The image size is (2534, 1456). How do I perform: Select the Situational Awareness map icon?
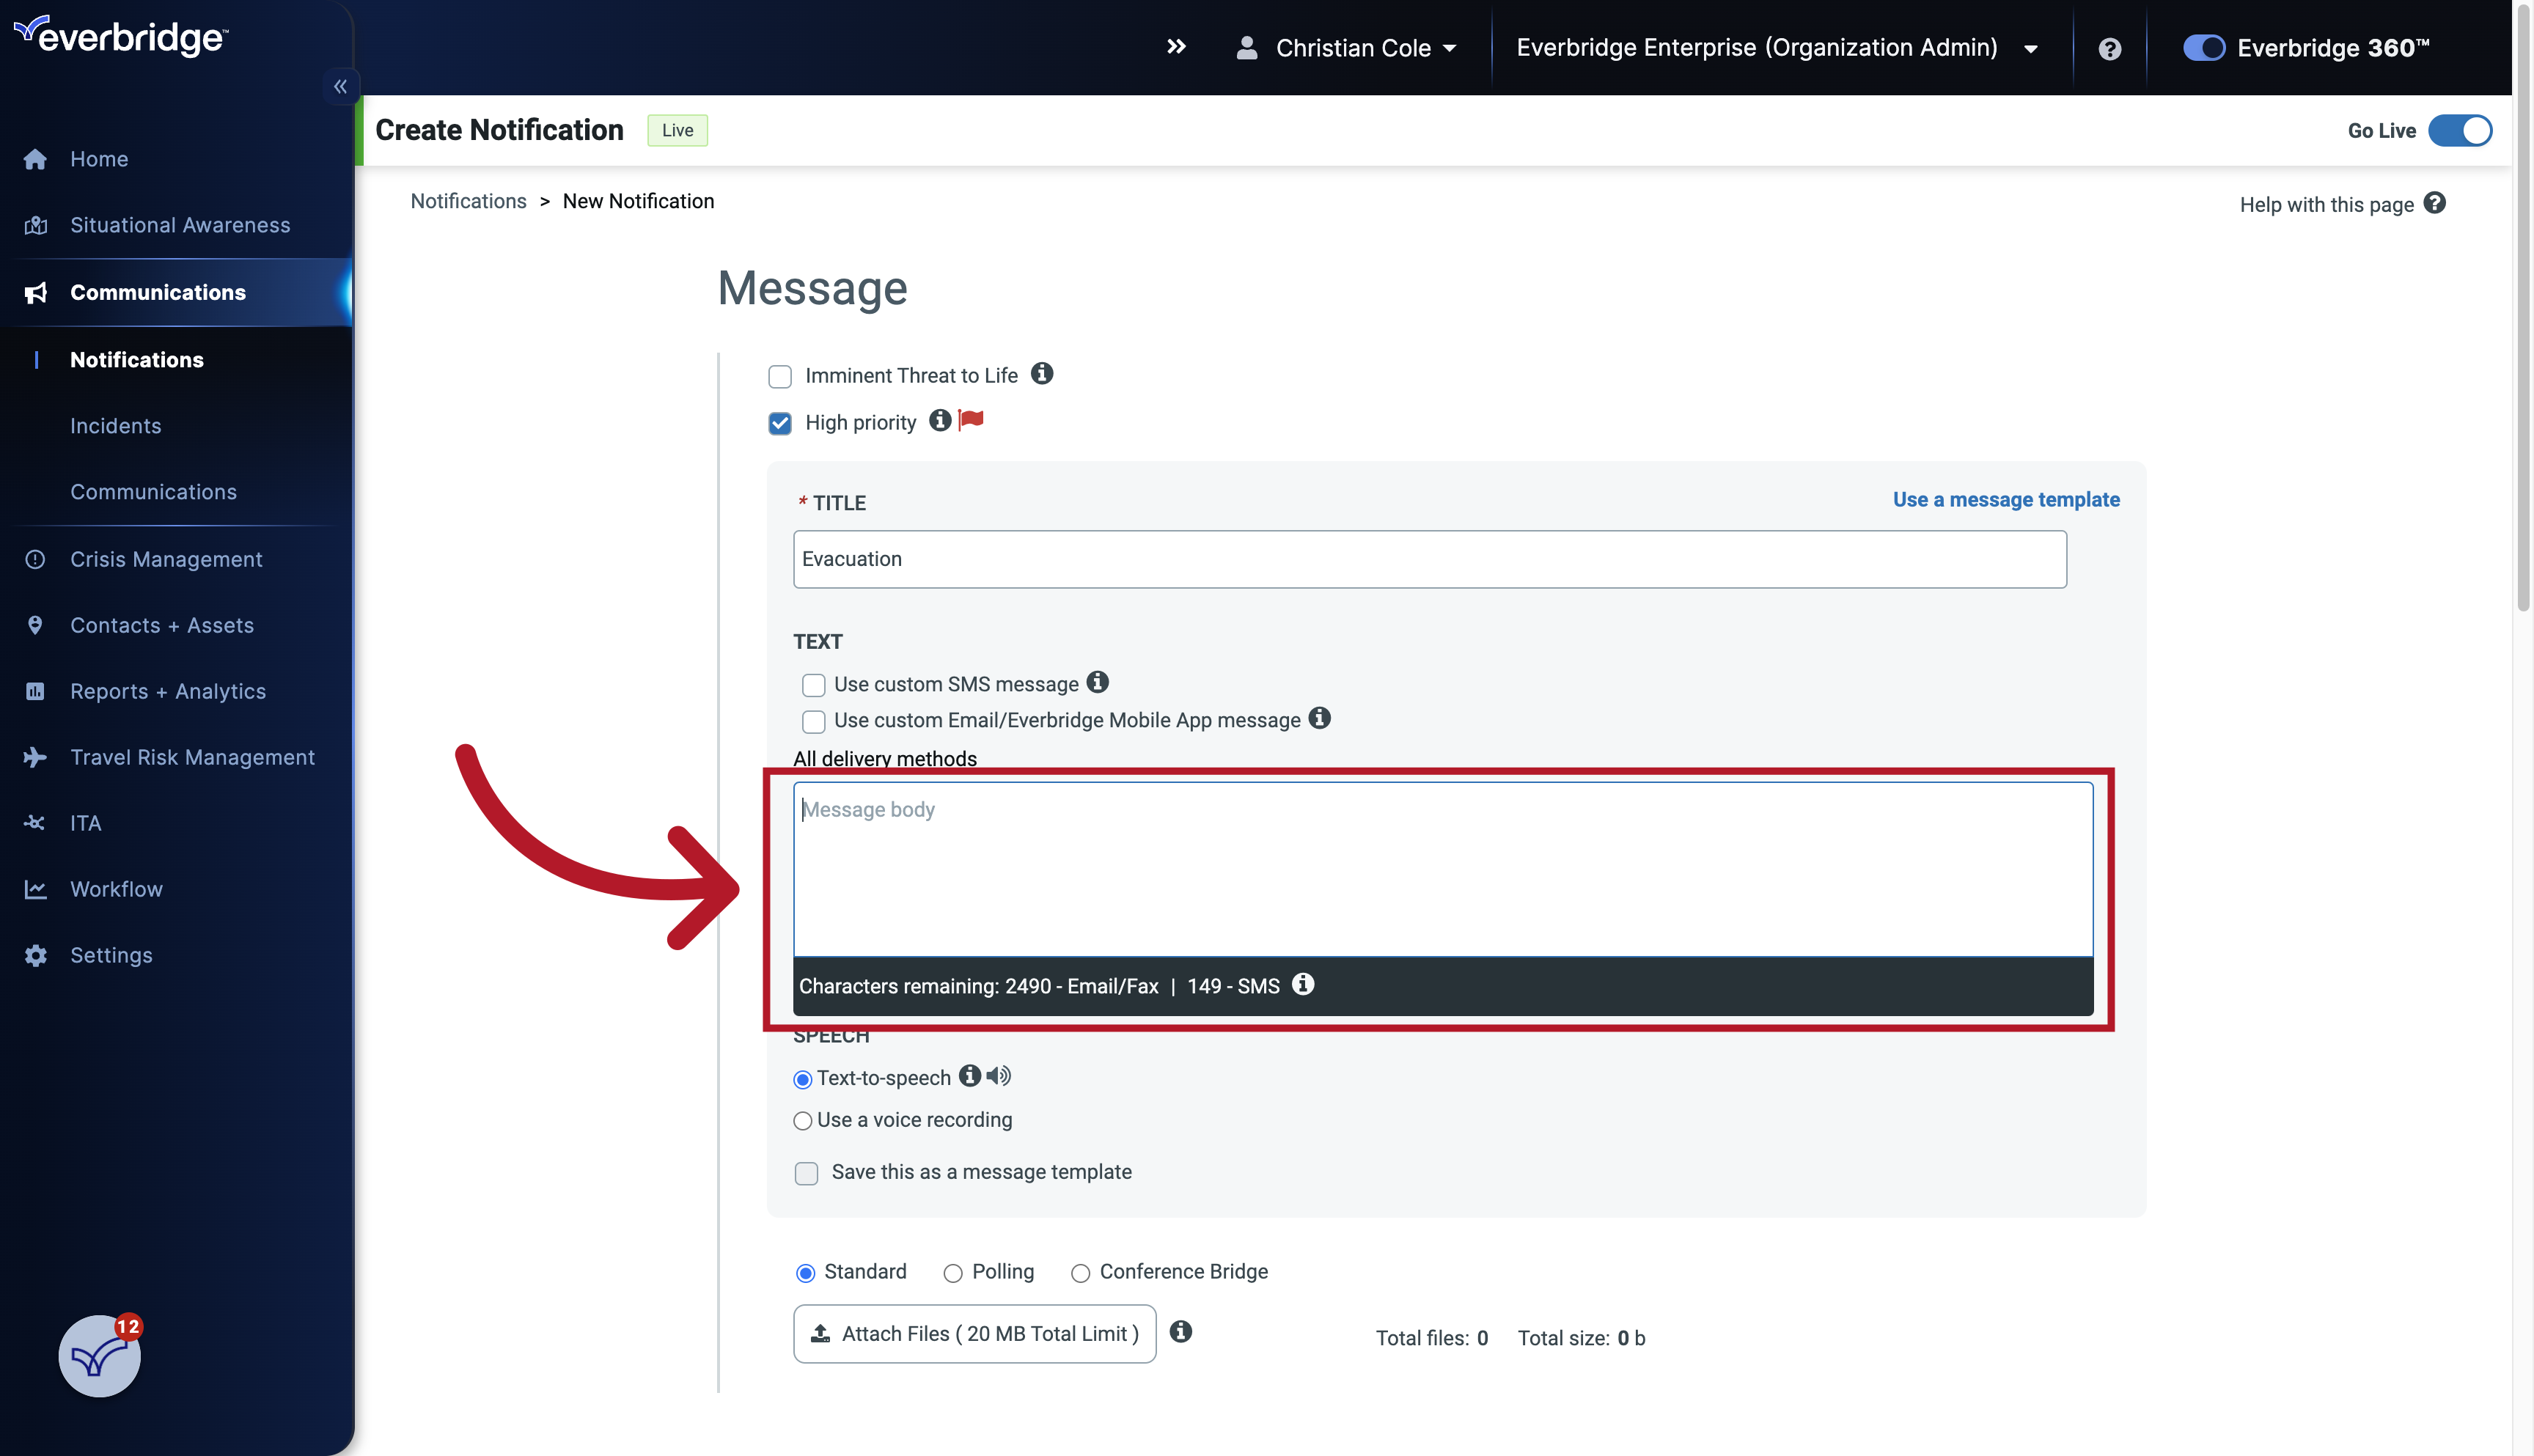tap(35, 224)
